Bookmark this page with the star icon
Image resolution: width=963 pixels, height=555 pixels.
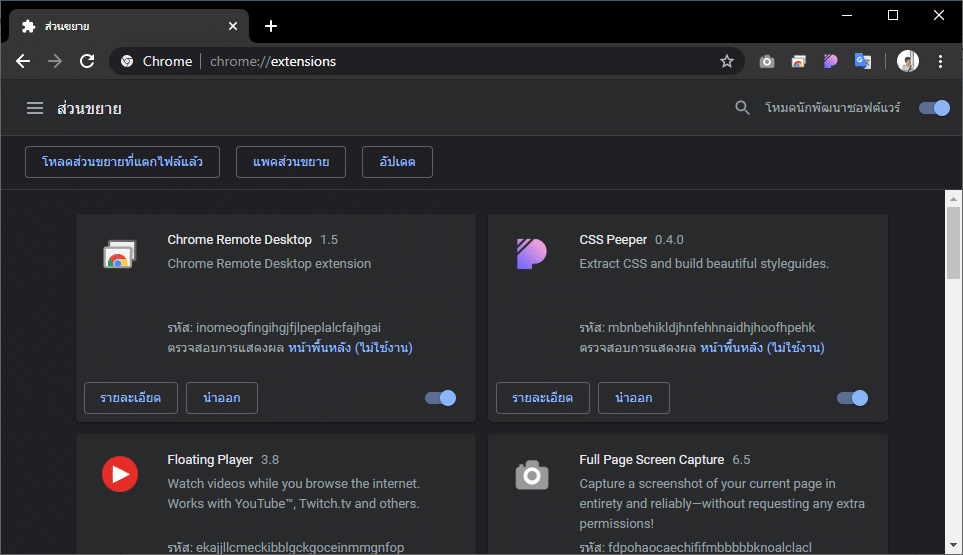(x=727, y=61)
